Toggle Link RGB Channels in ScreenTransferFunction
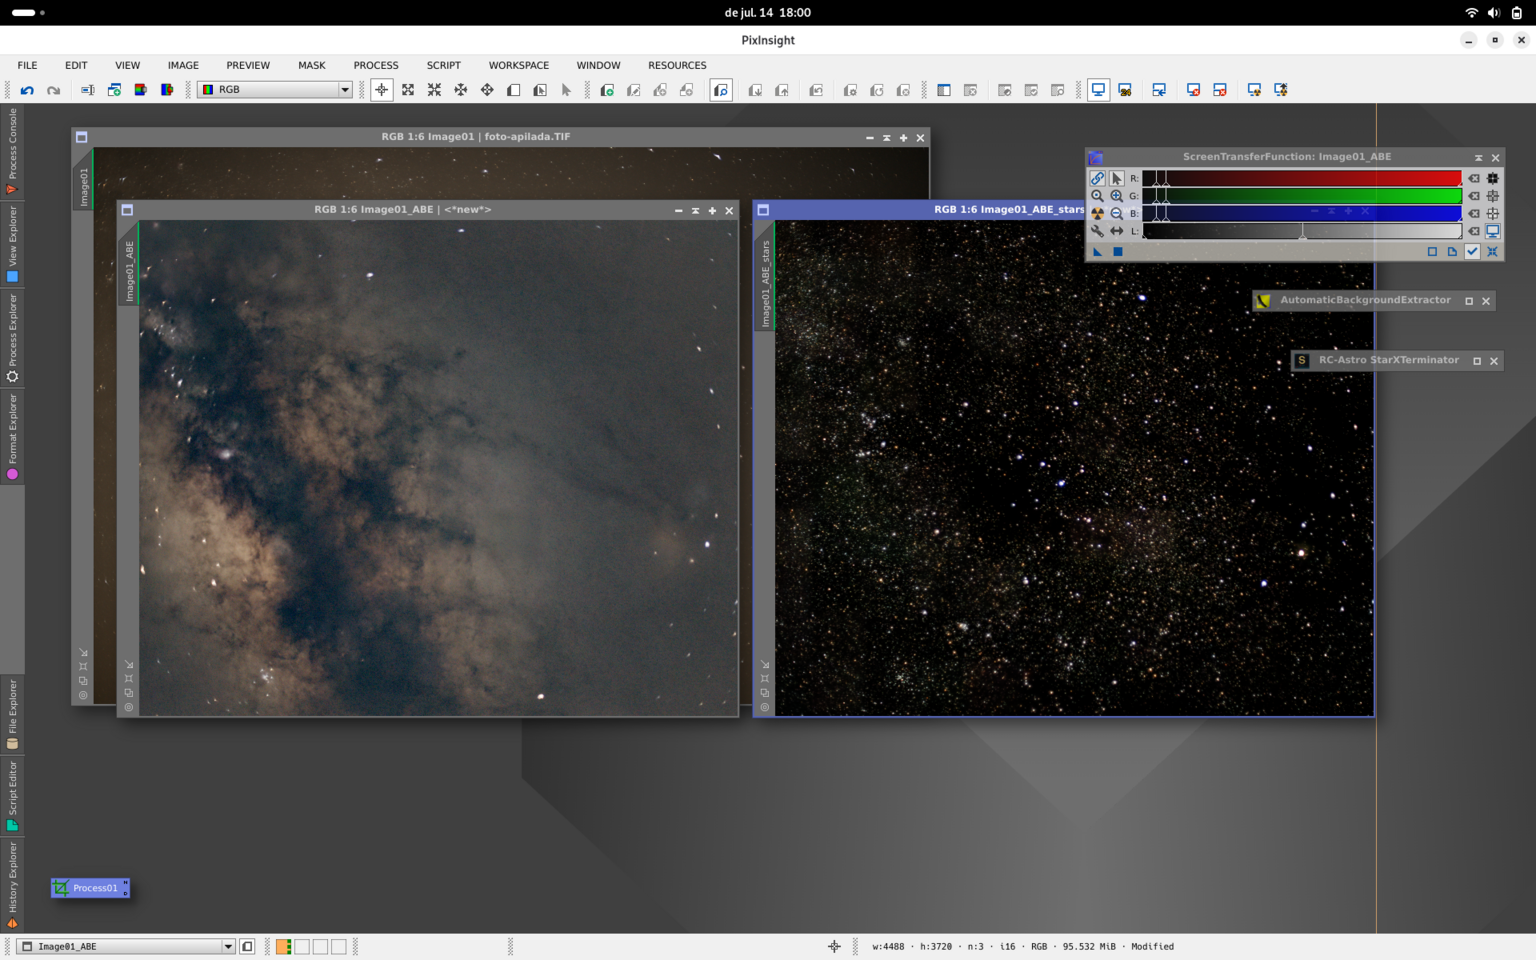Image resolution: width=1536 pixels, height=960 pixels. (1097, 178)
